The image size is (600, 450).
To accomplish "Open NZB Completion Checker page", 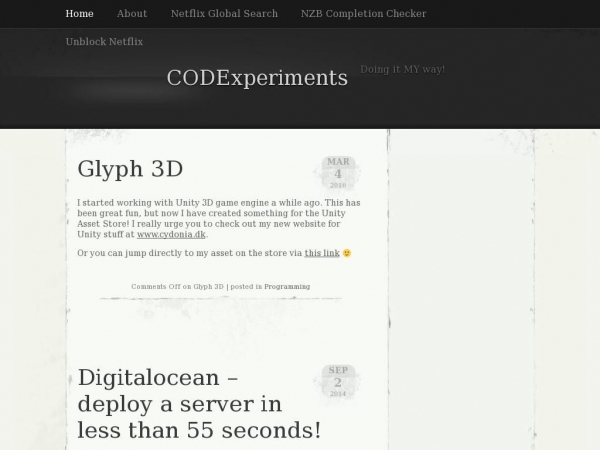I will pos(363,13).
